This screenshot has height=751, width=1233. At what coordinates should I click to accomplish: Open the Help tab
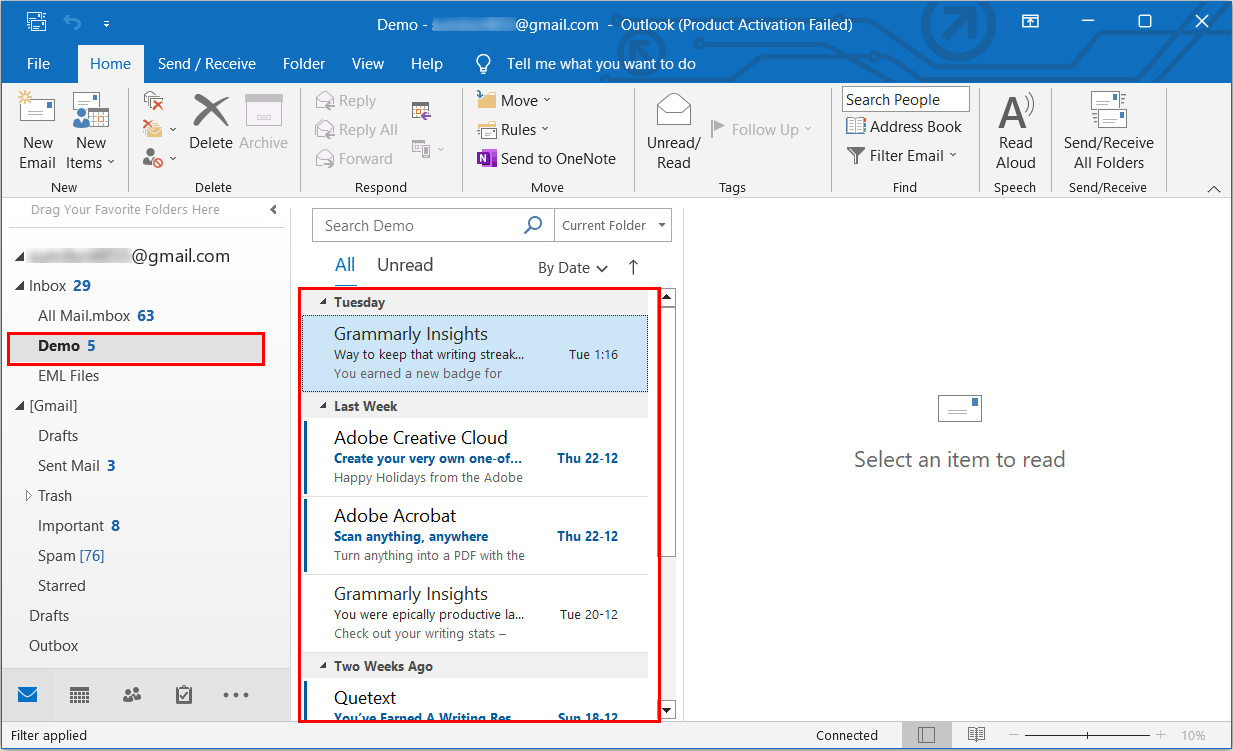427,63
